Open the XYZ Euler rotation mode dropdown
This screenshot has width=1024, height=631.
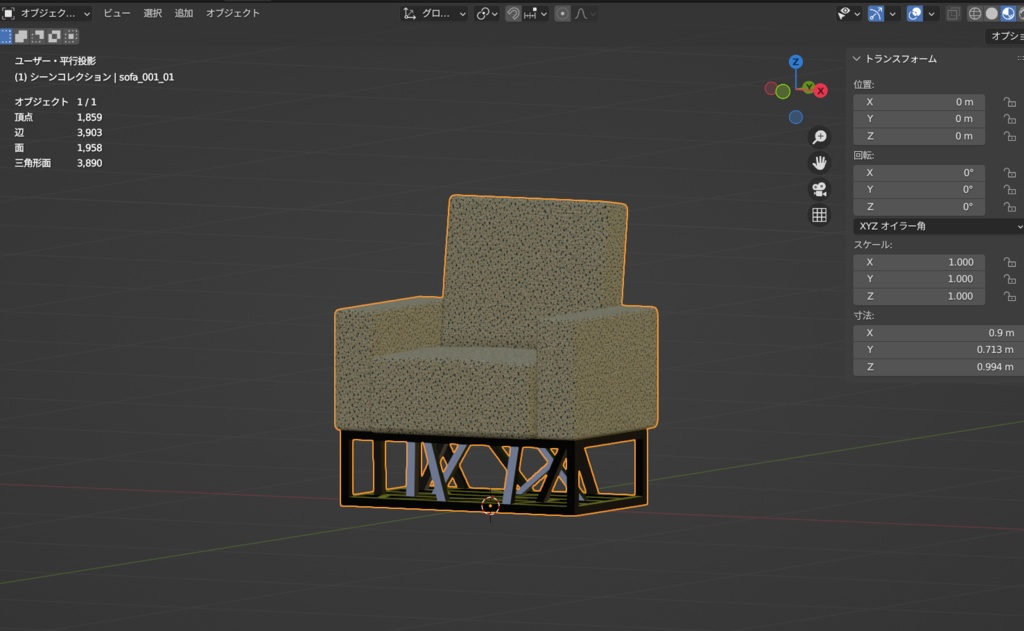(x=938, y=226)
